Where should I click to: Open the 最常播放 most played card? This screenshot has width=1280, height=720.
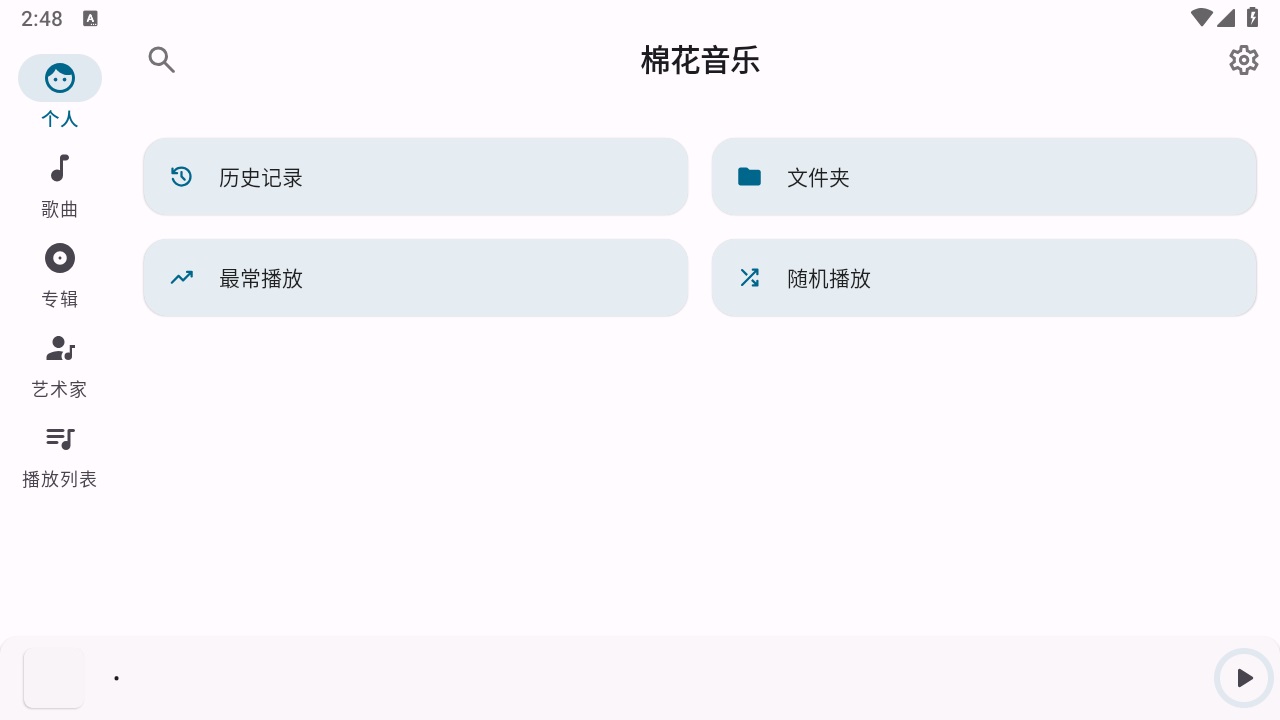pyautogui.click(x=415, y=277)
